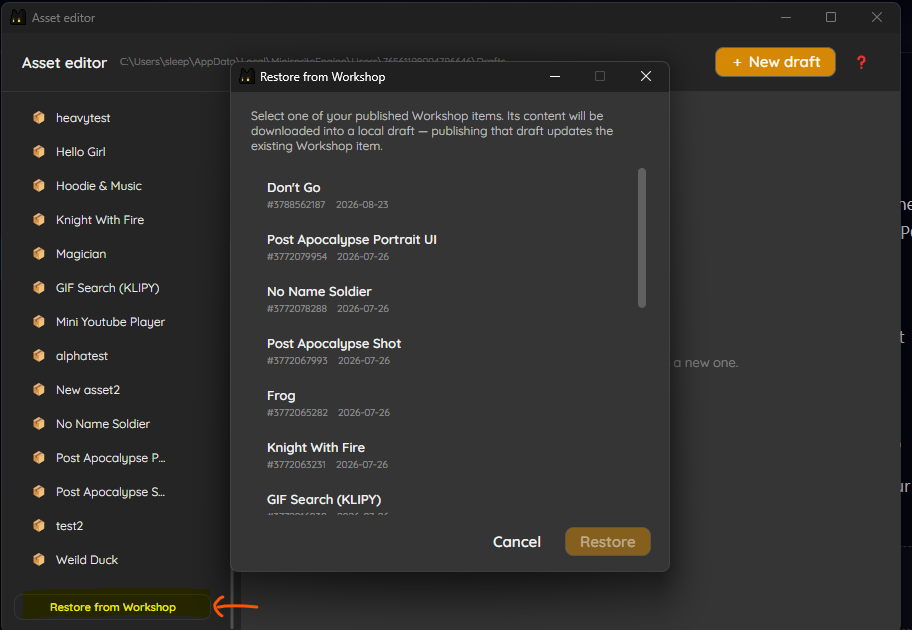Open the Weild Duck draft

click(87, 560)
